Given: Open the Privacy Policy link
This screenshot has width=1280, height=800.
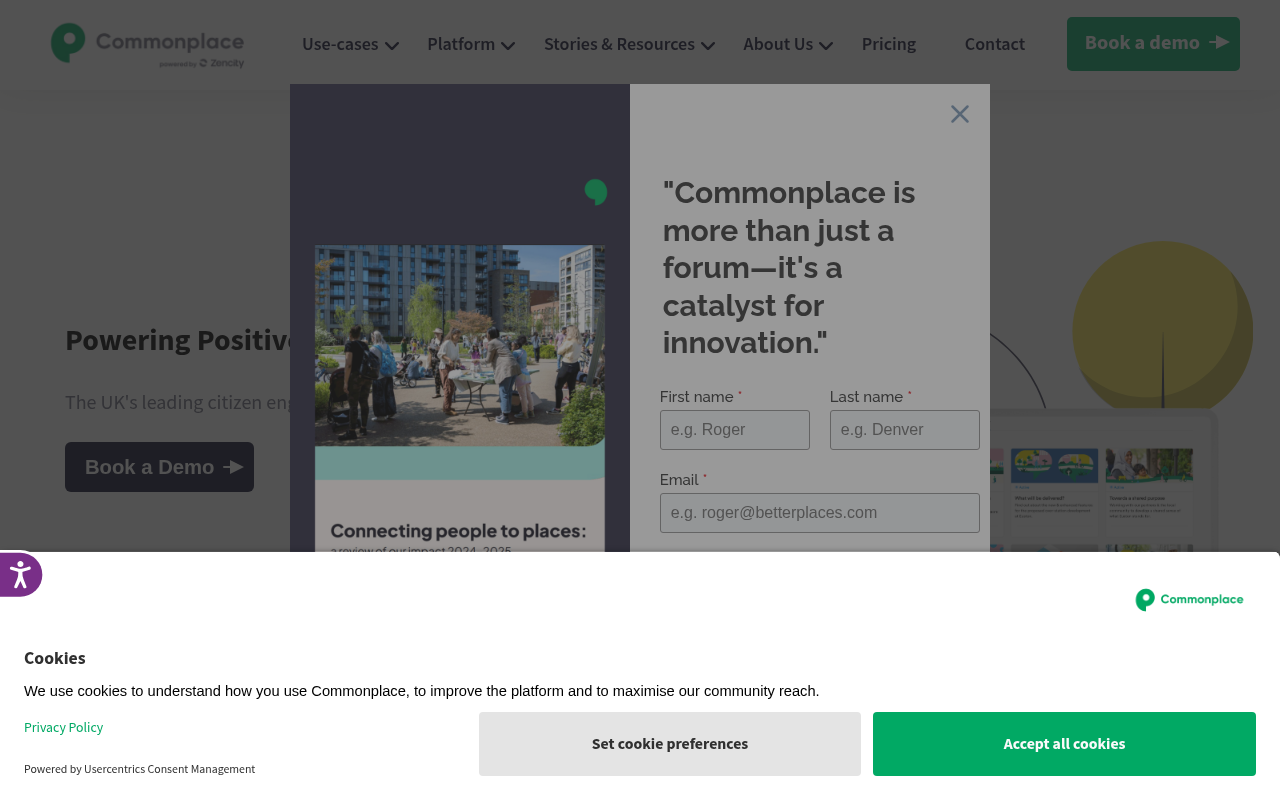Looking at the screenshot, I should [x=63, y=727].
